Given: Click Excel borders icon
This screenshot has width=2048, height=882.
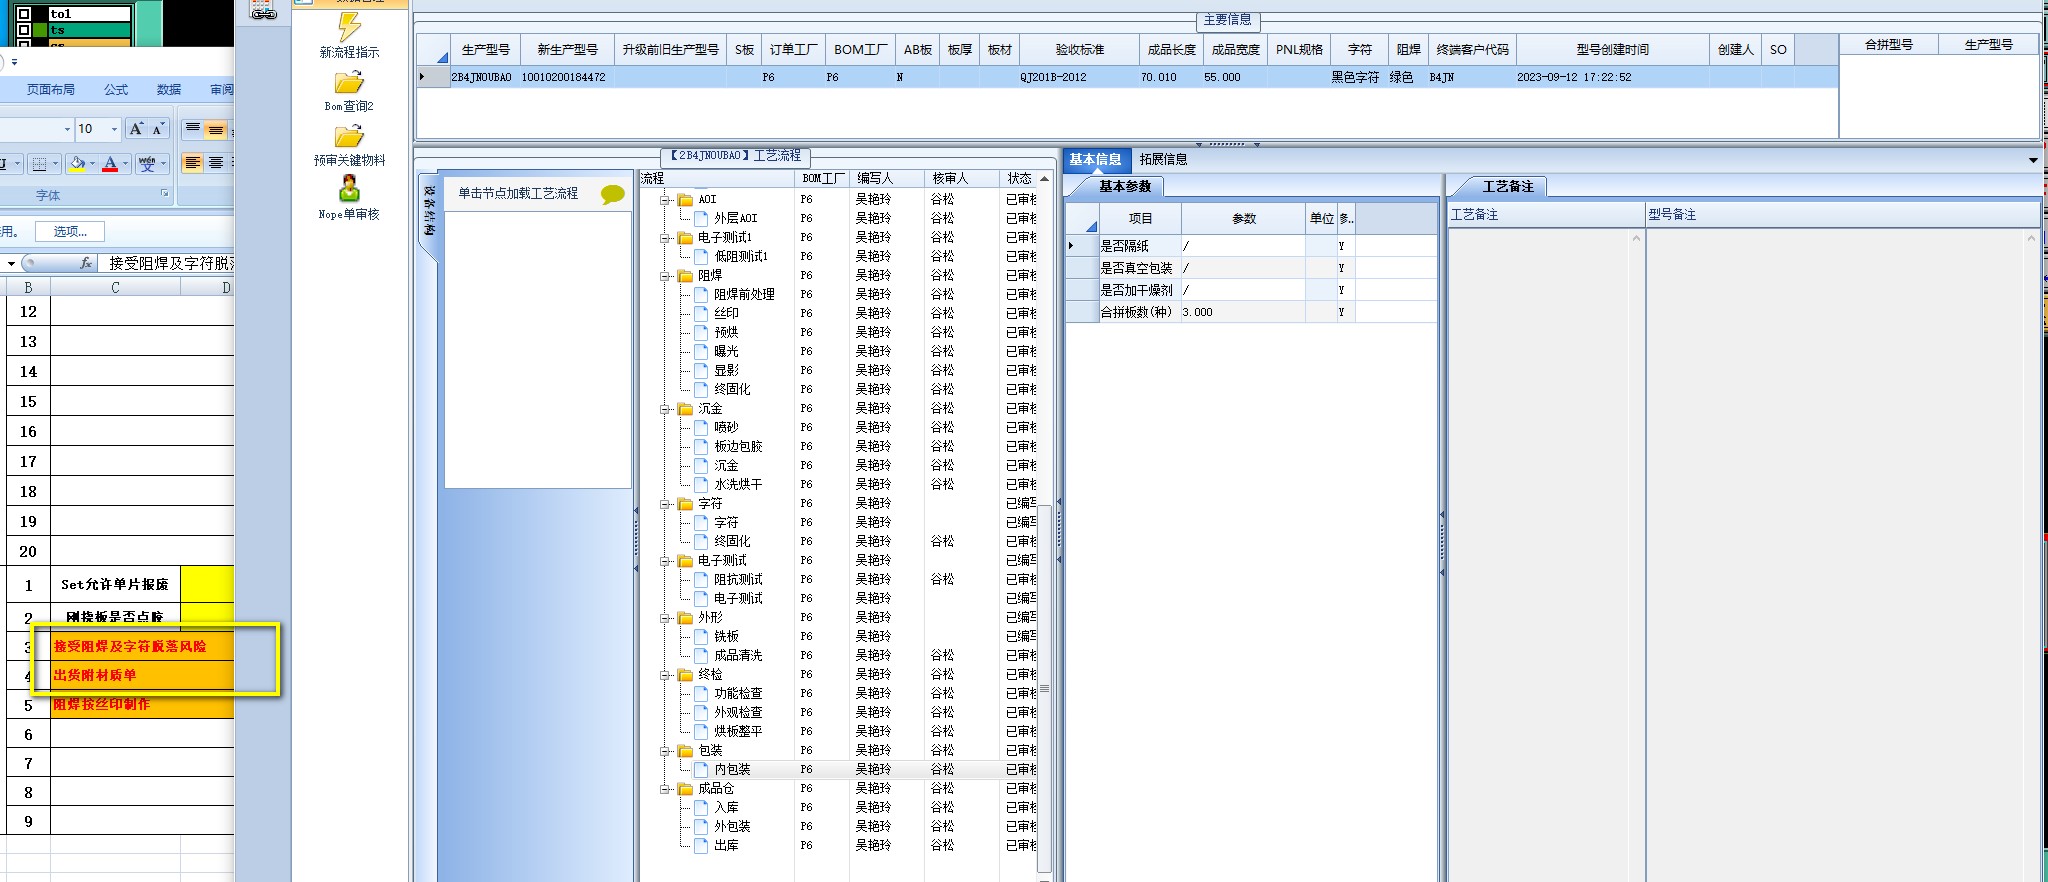Looking at the screenshot, I should pyautogui.click(x=39, y=163).
